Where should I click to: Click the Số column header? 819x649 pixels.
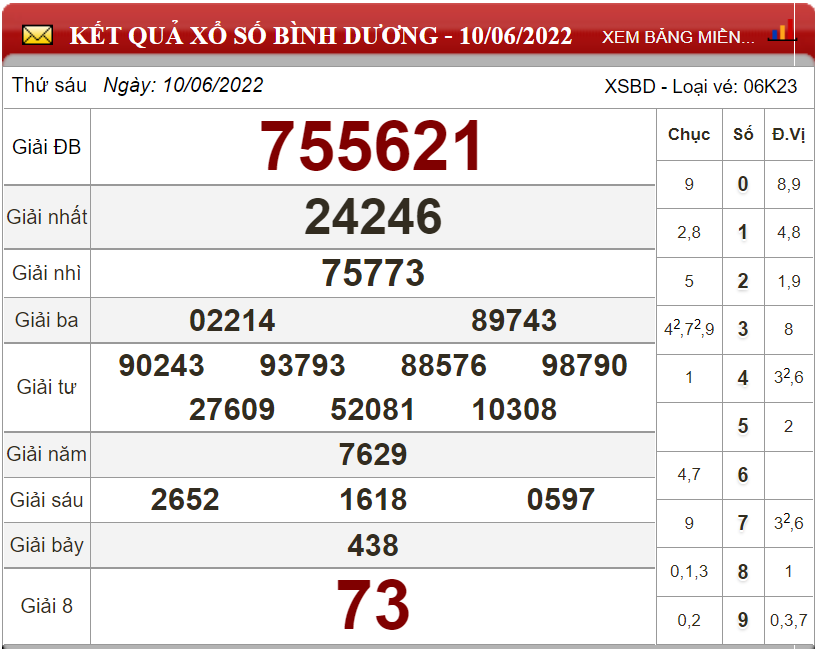(x=743, y=134)
